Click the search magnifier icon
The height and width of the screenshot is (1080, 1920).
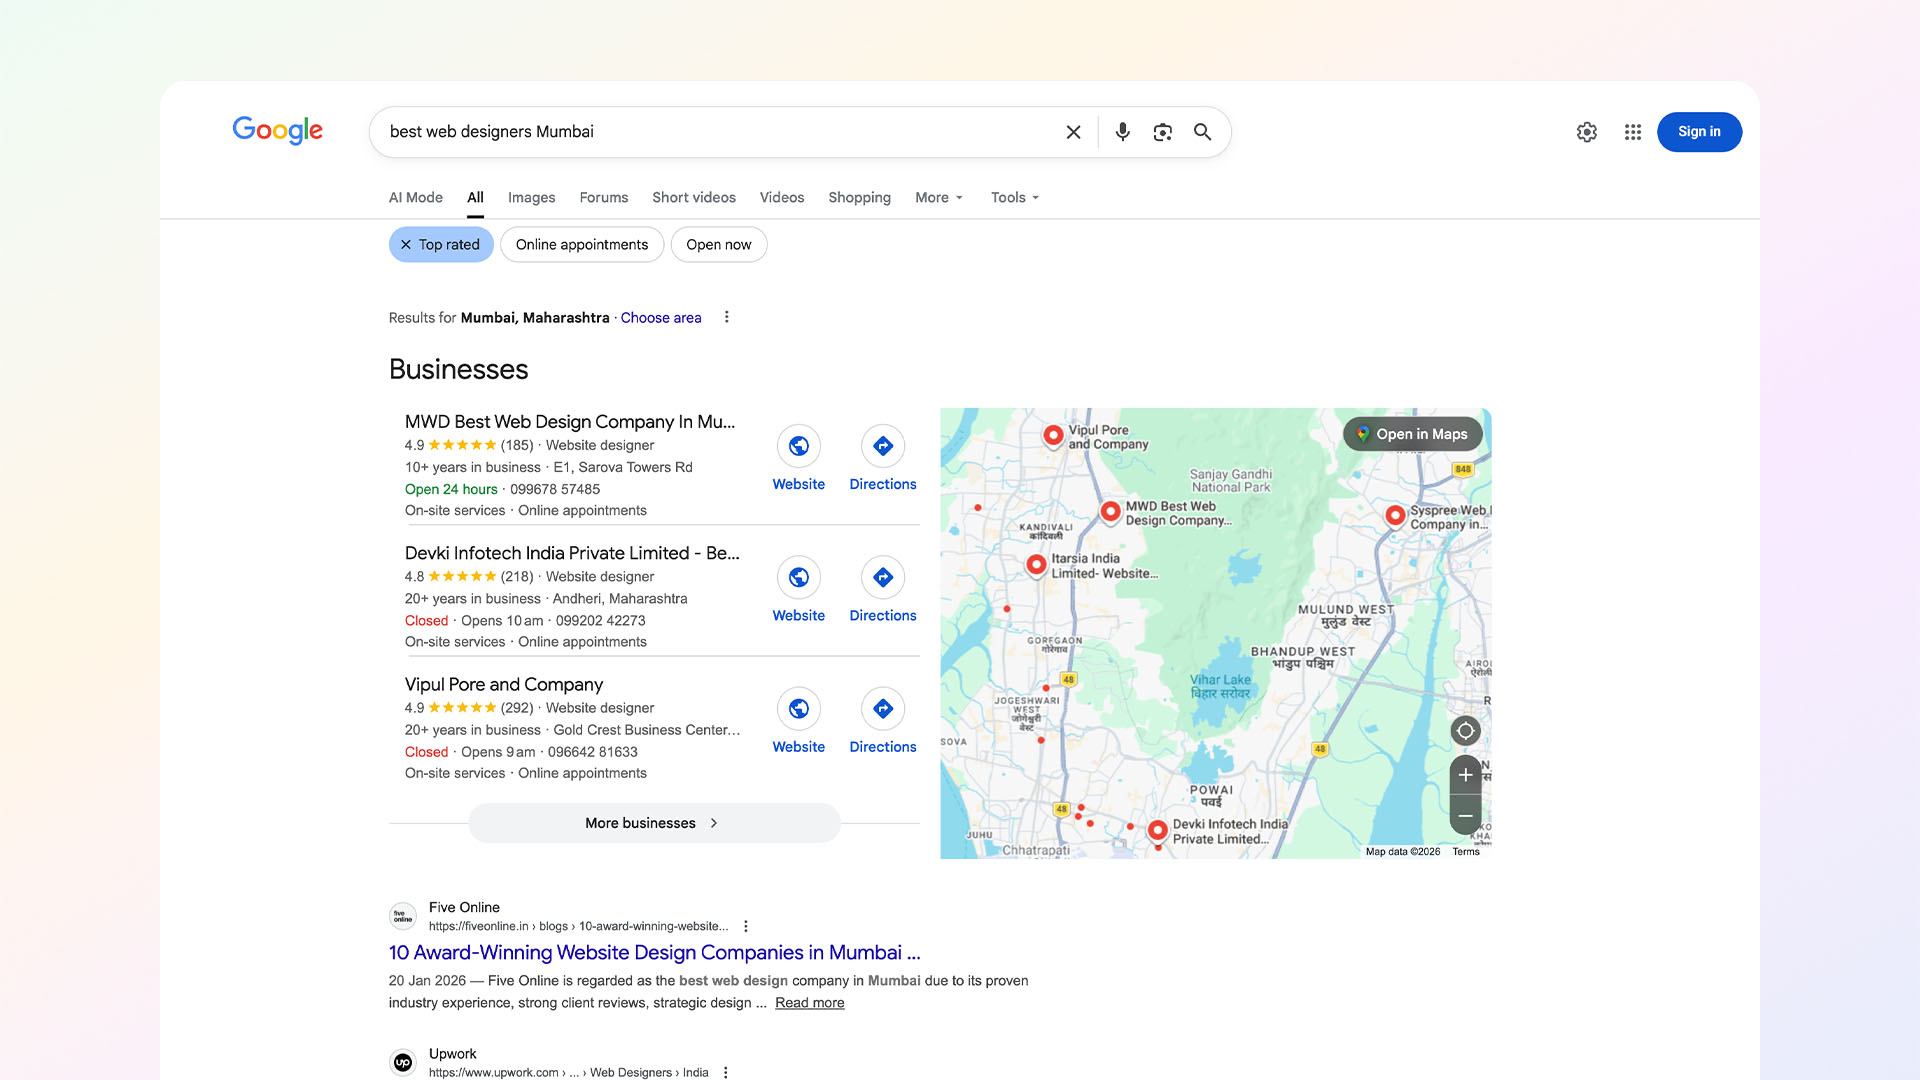coord(1202,131)
